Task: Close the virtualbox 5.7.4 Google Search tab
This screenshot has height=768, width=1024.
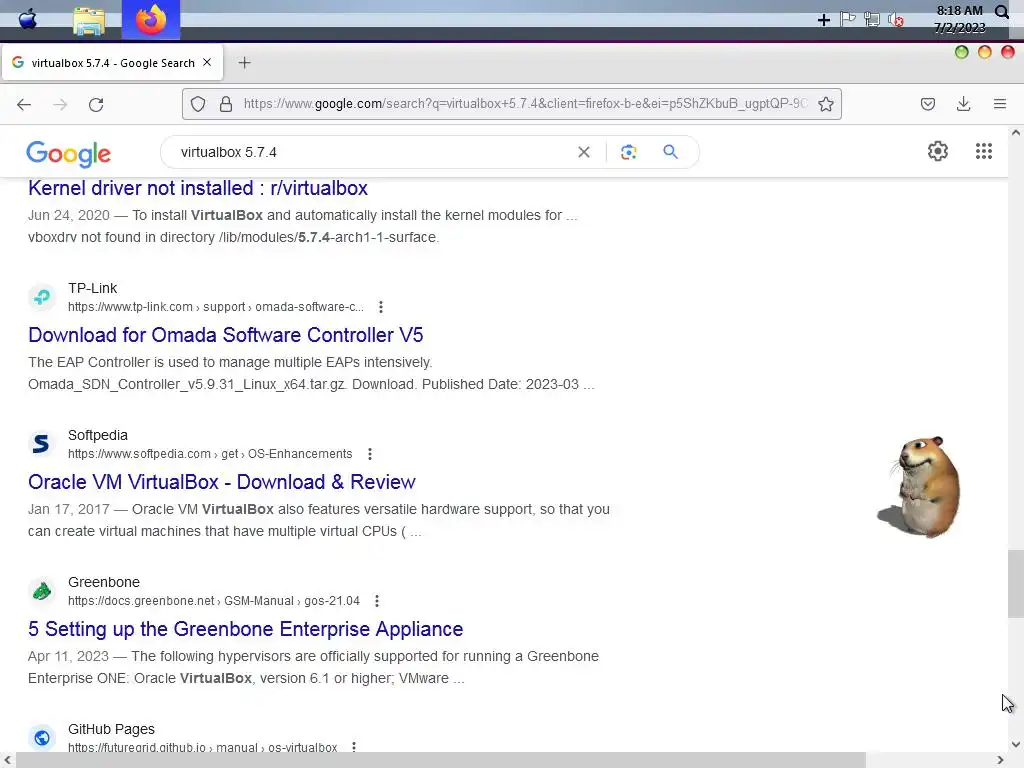Action: tap(207, 62)
